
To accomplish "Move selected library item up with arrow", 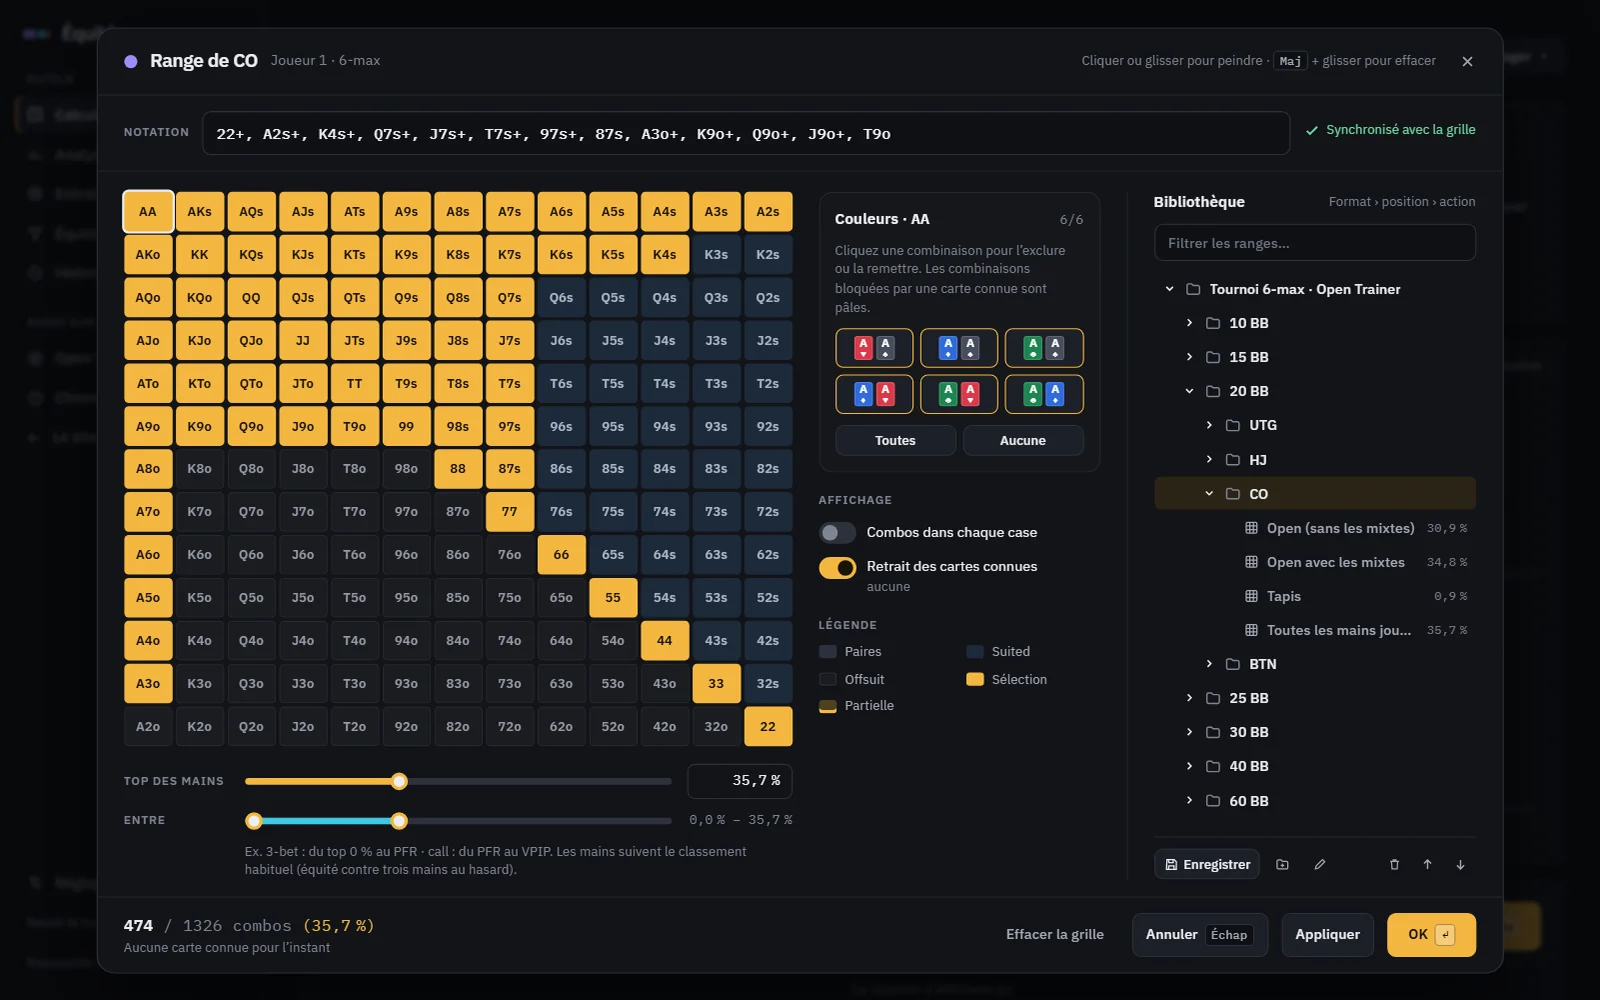I will coord(1427,864).
